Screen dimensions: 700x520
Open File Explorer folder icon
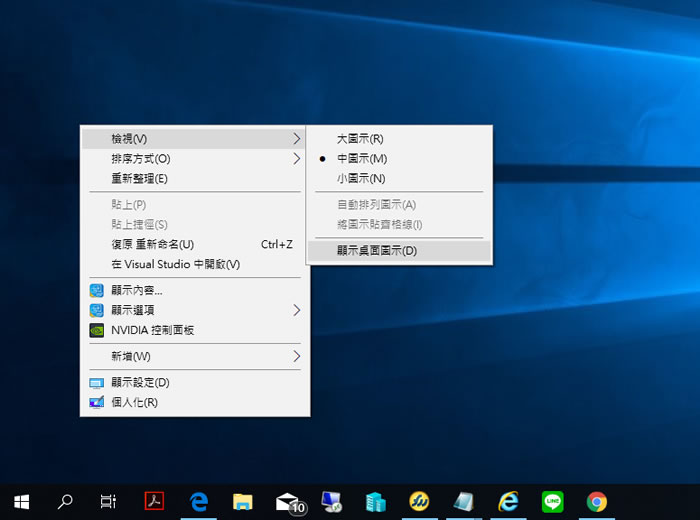[242, 502]
